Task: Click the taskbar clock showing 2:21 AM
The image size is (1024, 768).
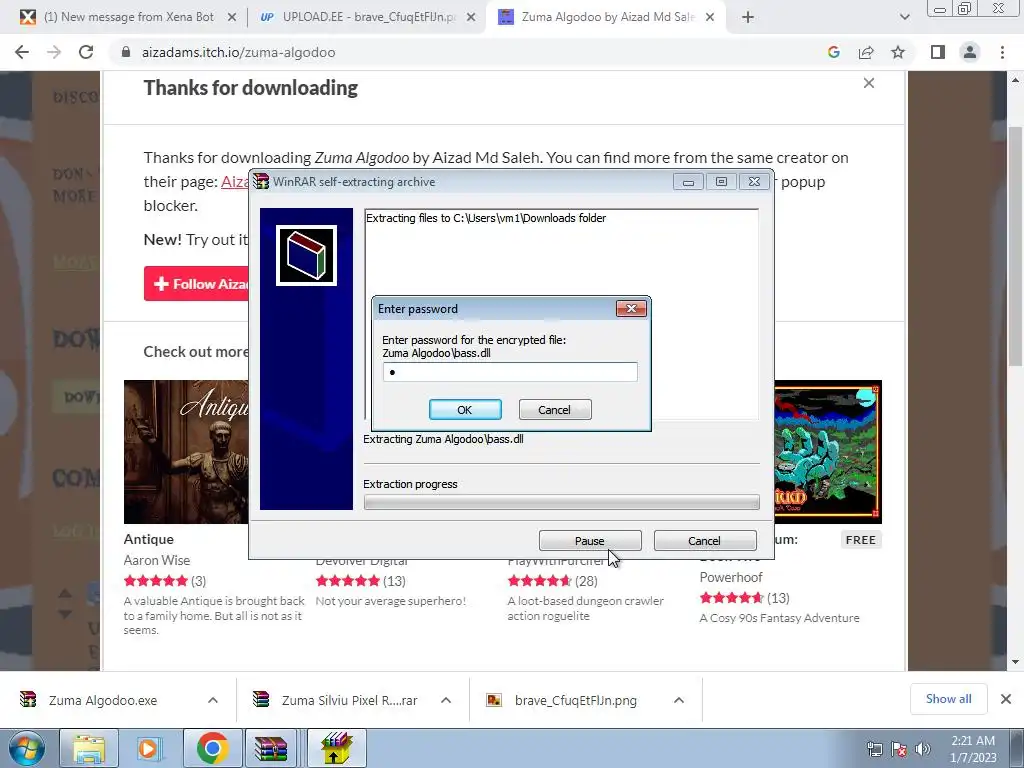Action: point(973,749)
